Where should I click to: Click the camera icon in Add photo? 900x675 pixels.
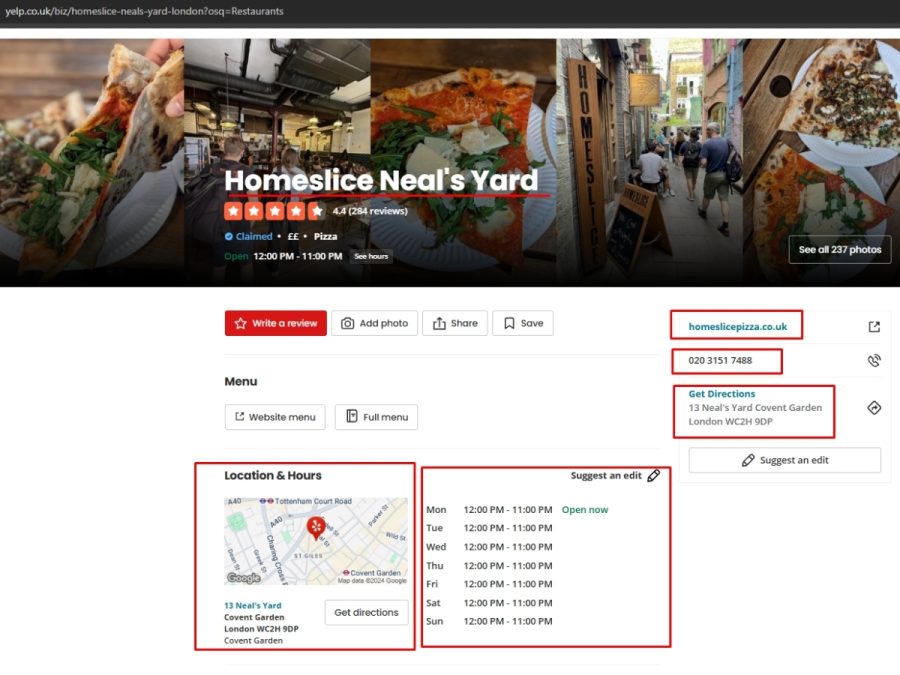[x=347, y=323]
